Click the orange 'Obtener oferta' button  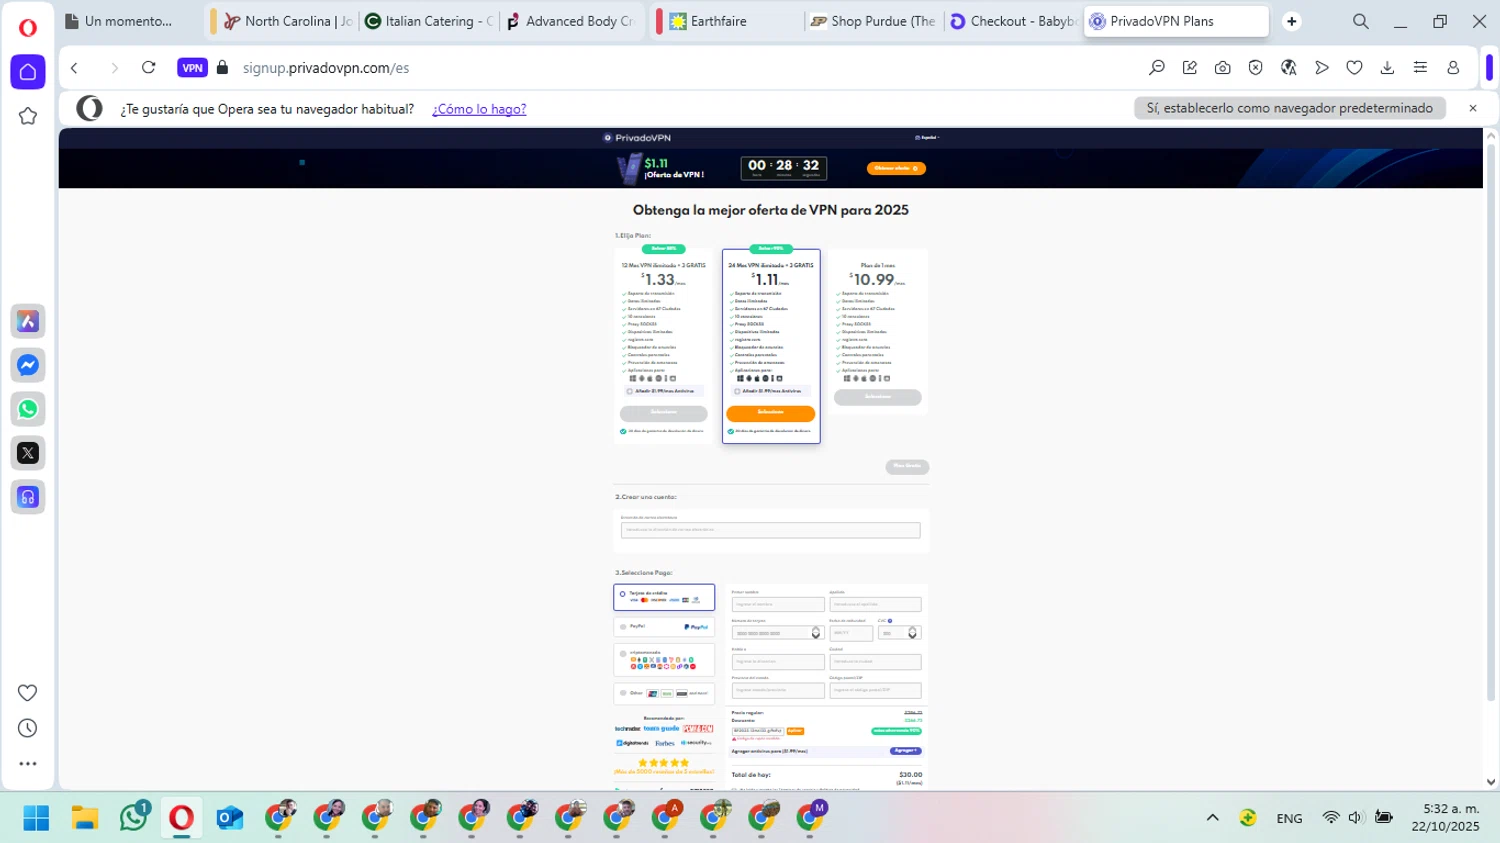(896, 168)
